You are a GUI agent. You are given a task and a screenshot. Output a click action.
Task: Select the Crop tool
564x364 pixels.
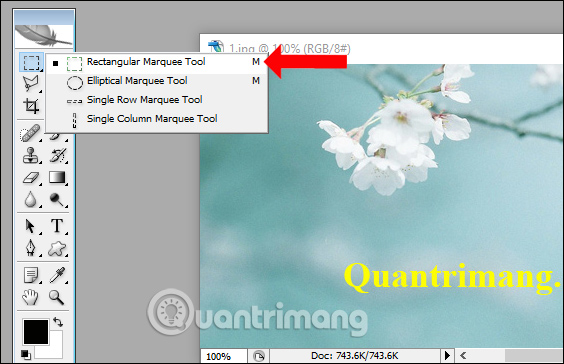[31, 106]
